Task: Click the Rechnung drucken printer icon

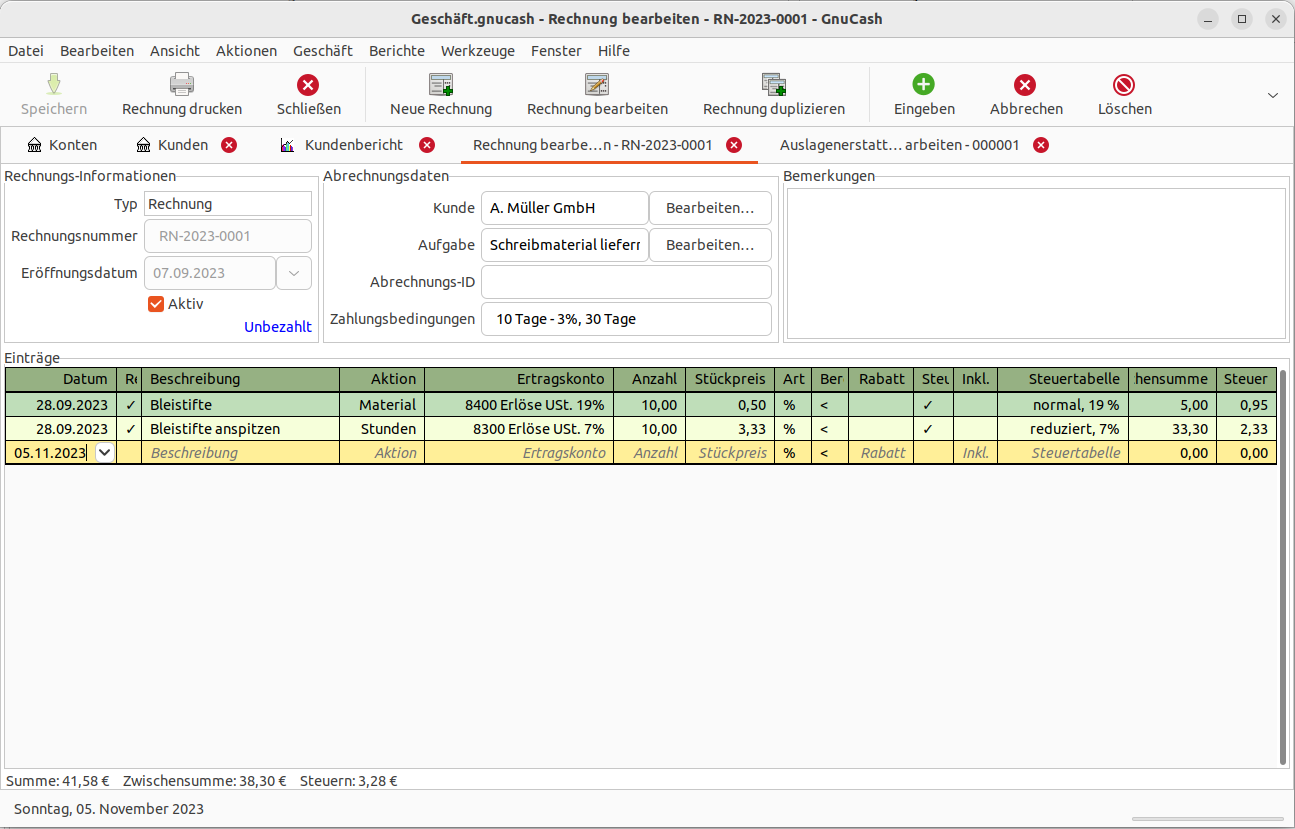Action: [x=181, y=85]
